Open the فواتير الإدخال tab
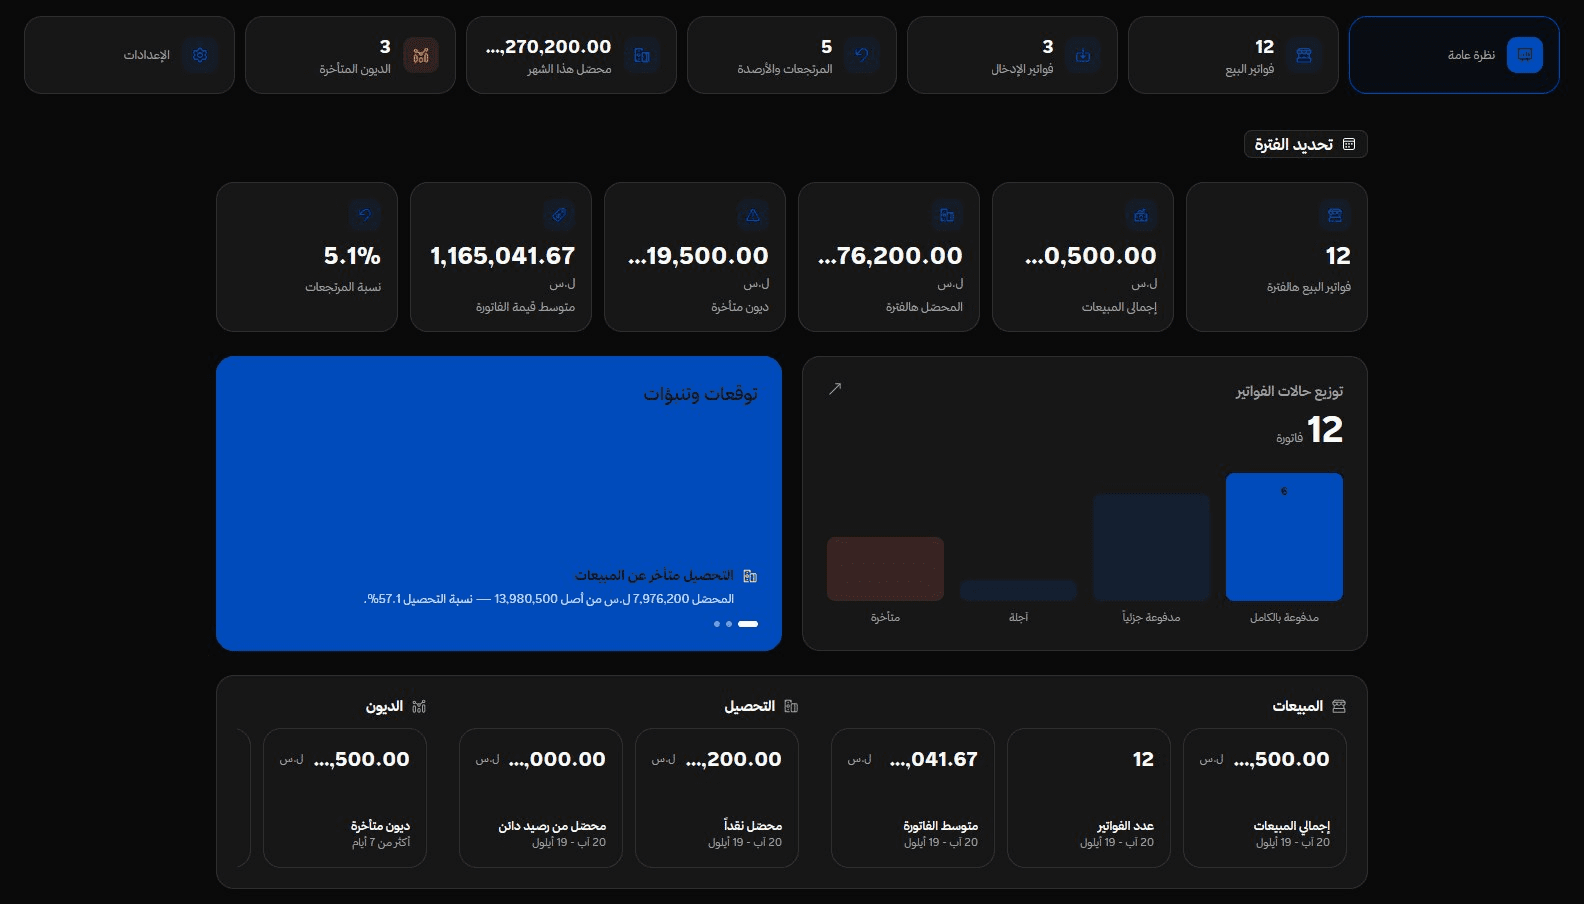 point(1012,55)
